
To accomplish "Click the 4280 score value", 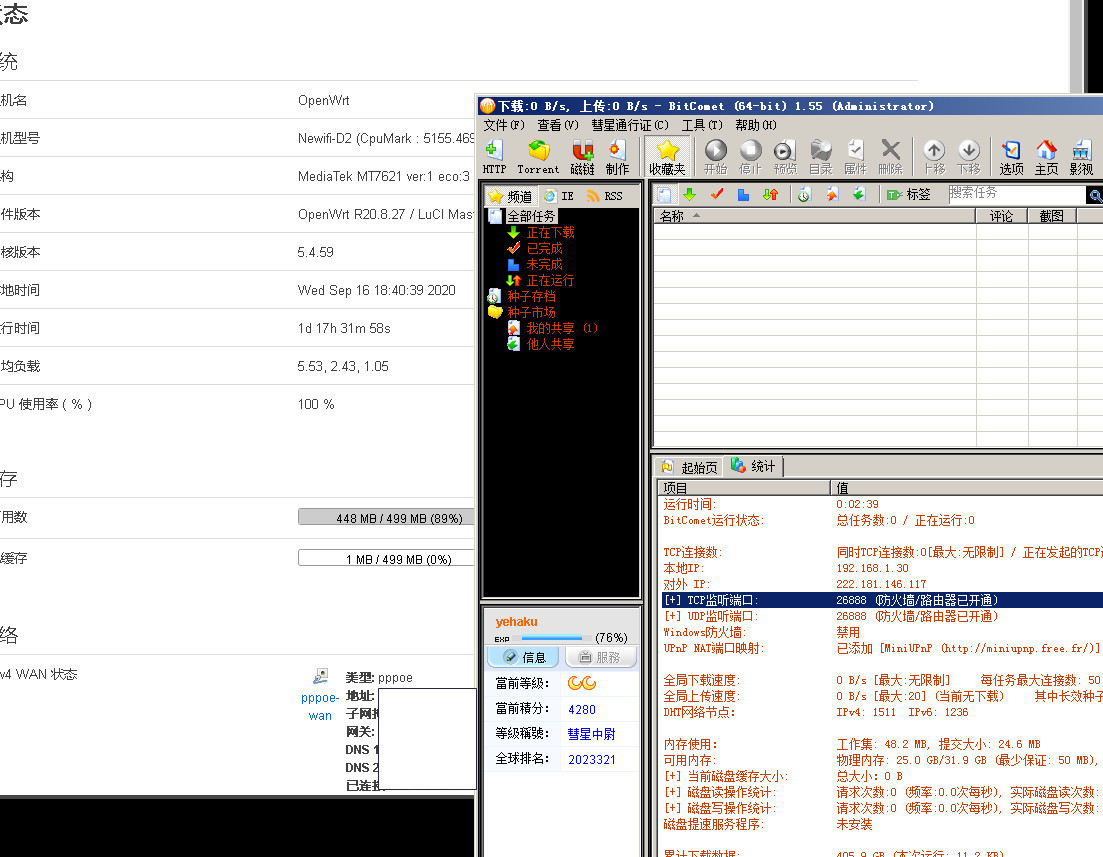I will tap(582, 710).
